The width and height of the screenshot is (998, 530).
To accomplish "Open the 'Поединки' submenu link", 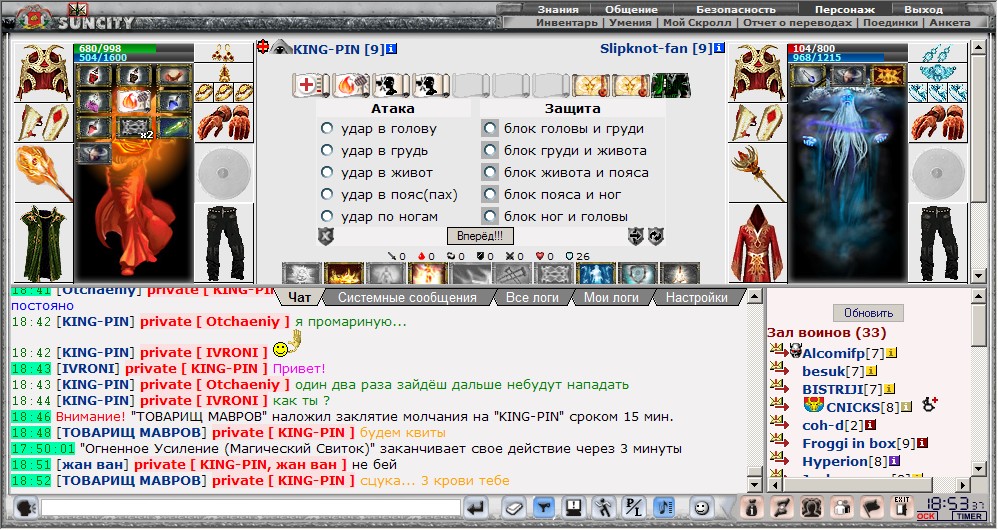I will click(x=890, y=22).
